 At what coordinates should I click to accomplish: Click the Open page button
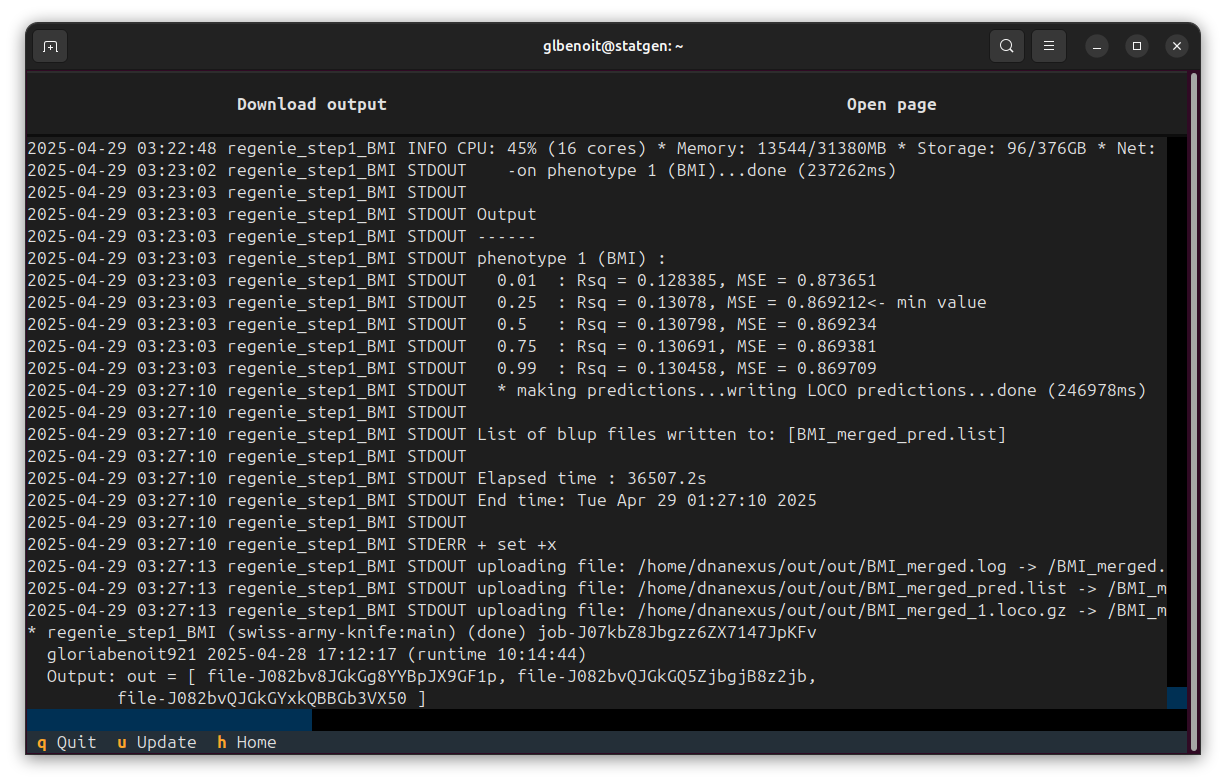point(892,104)
